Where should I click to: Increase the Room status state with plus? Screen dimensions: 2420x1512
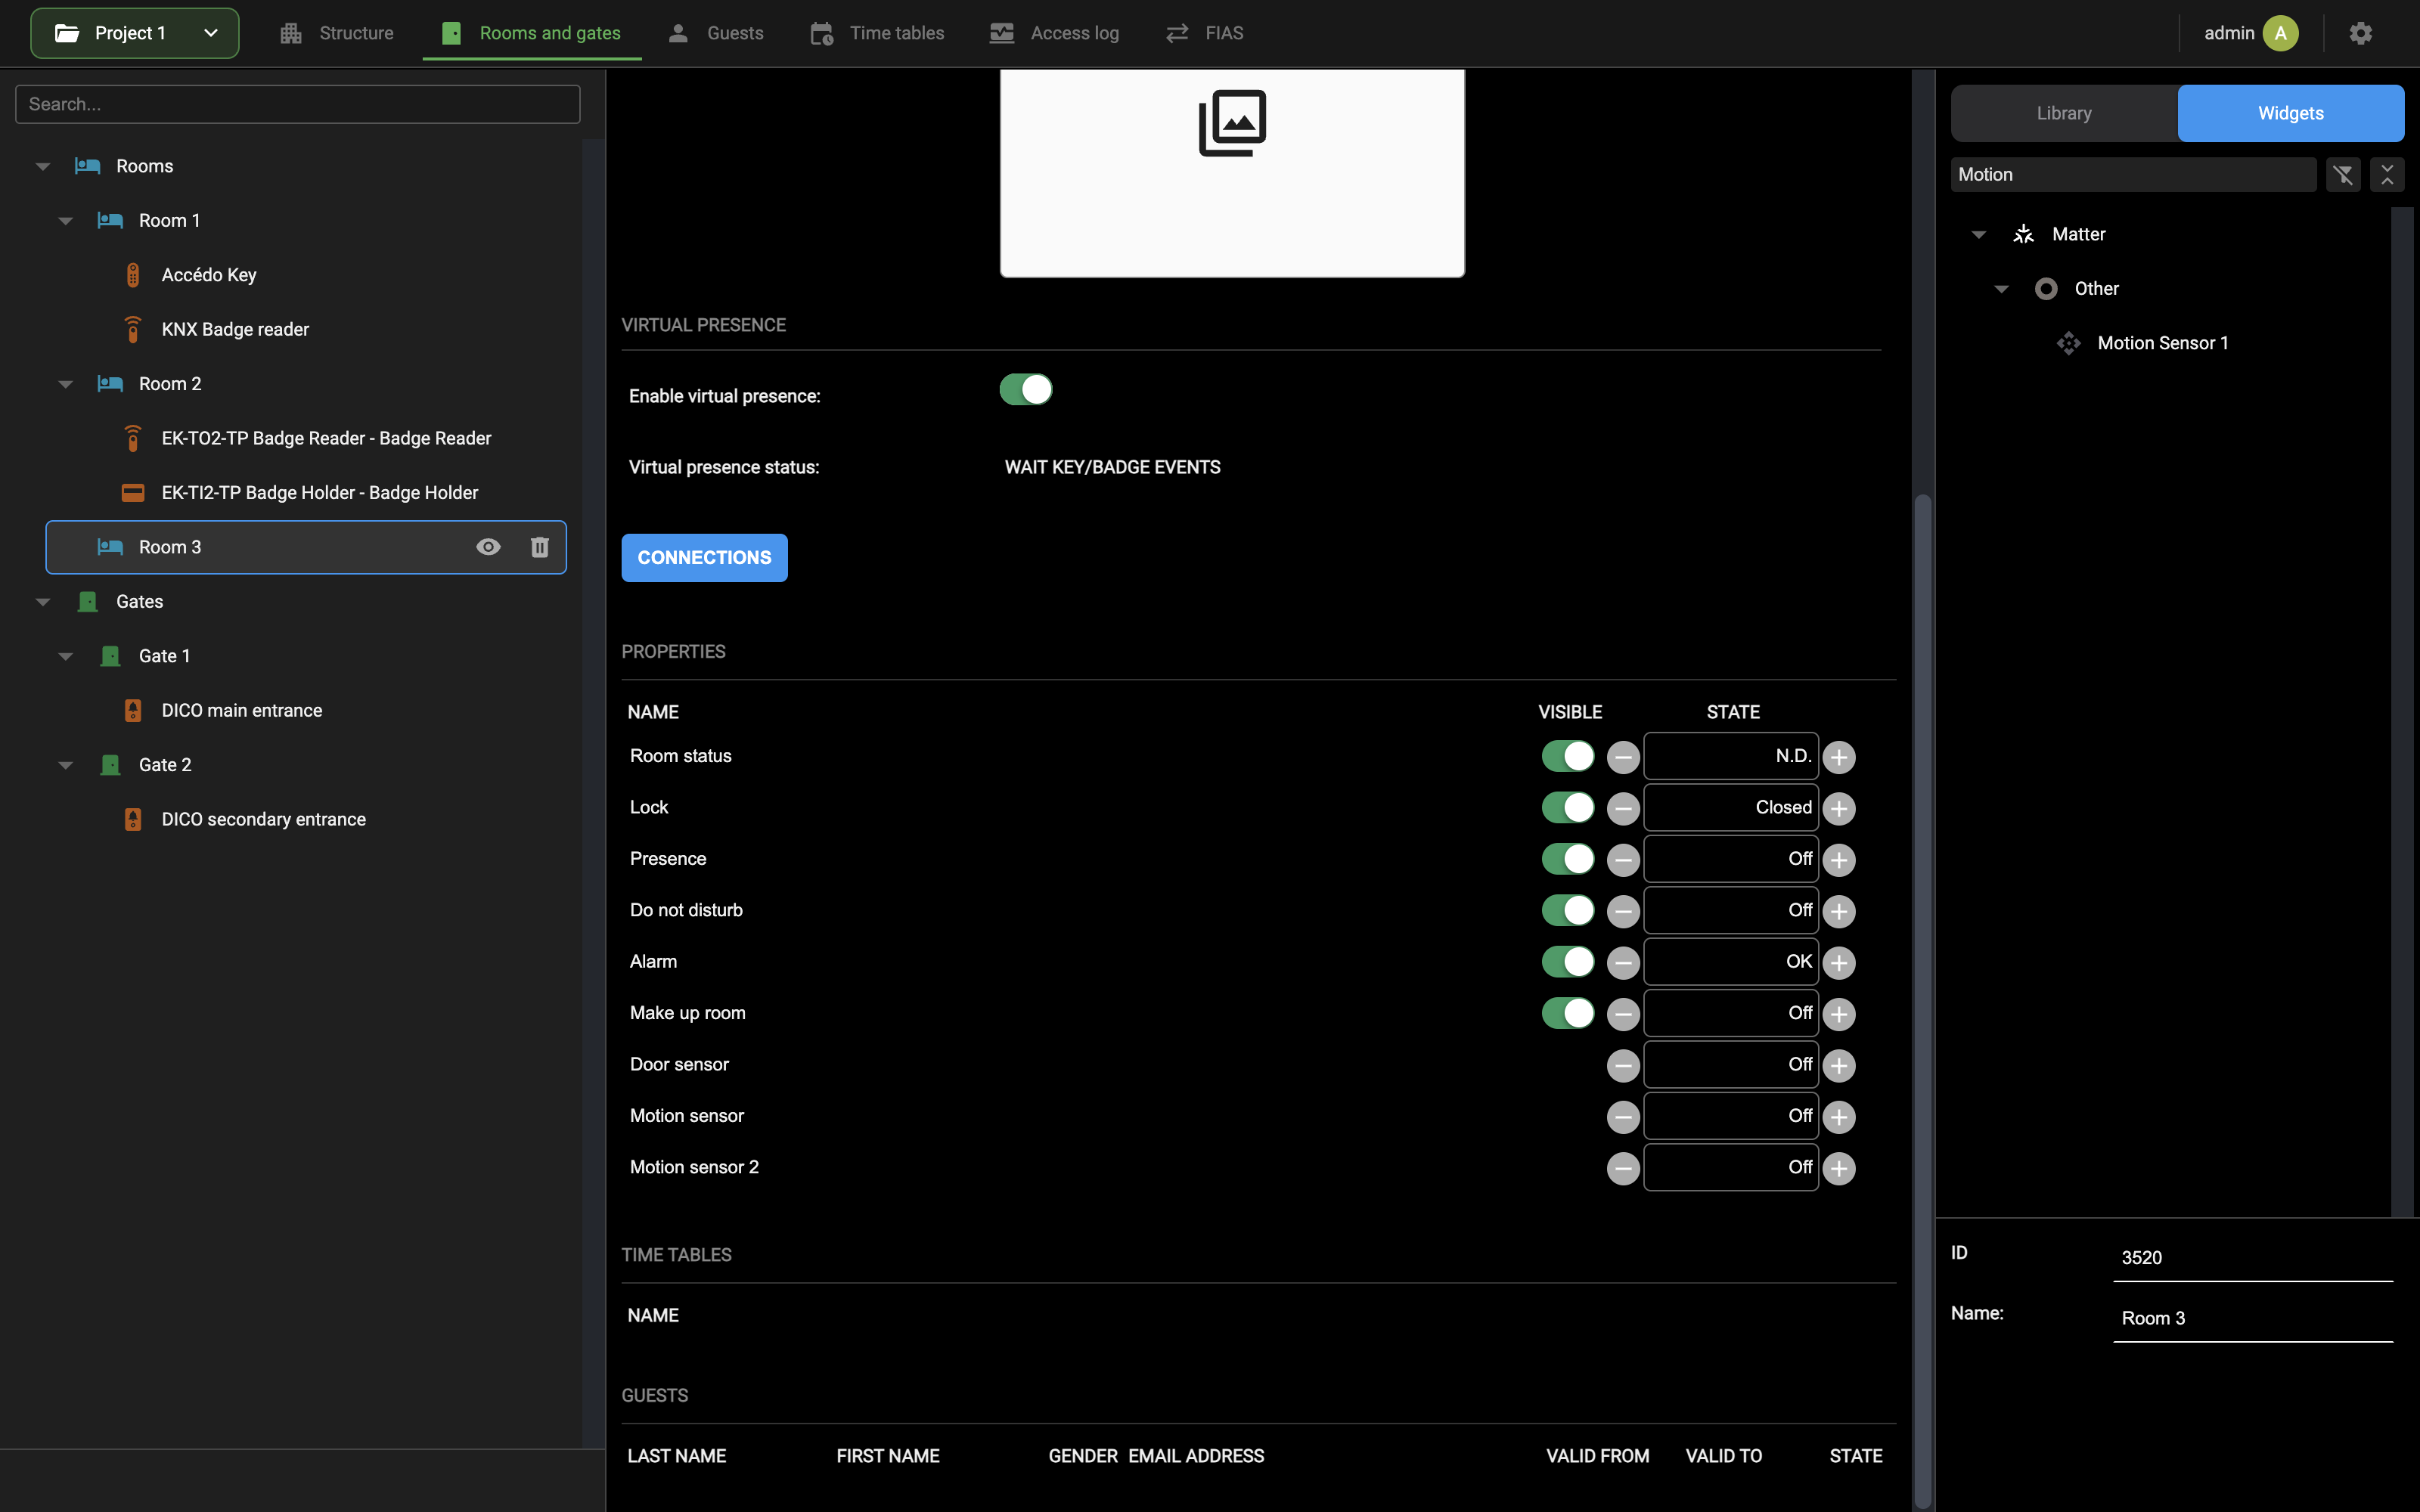click(1839, 757)
